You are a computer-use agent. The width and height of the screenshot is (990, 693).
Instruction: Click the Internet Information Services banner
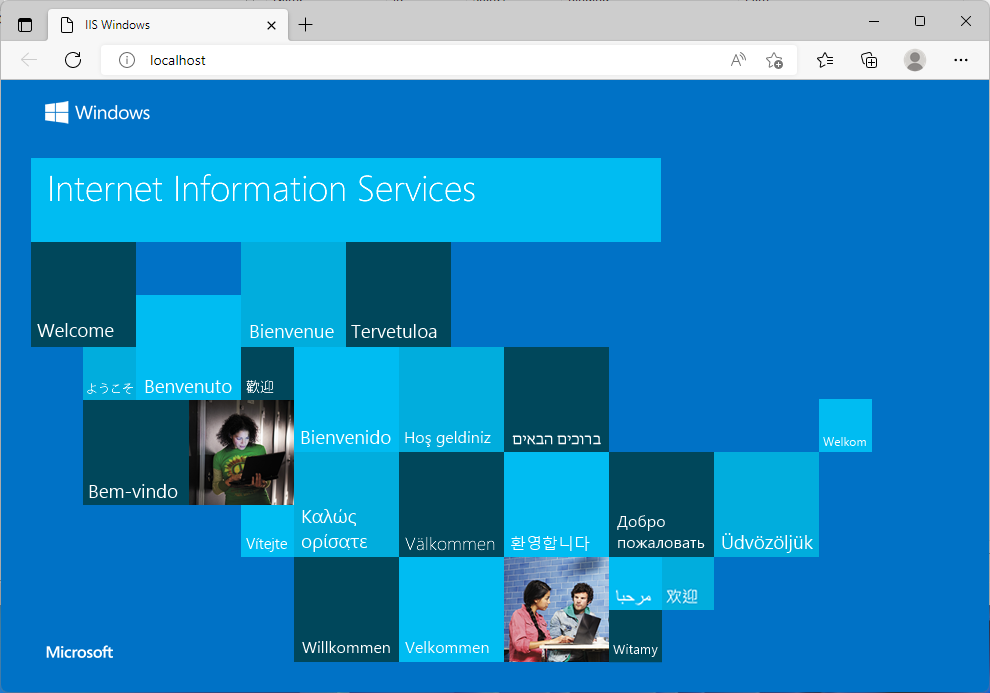[345, 199]
